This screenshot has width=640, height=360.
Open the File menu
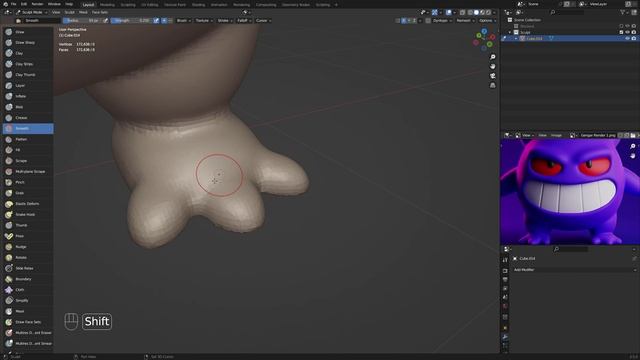click(13, 4)
